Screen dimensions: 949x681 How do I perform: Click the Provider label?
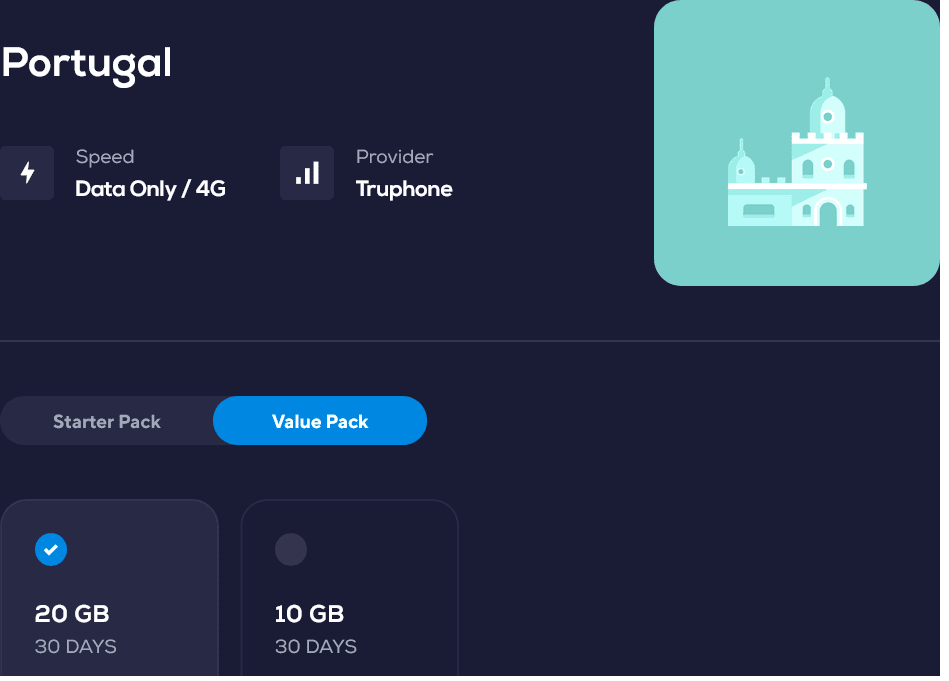click(x=394, y=157)
